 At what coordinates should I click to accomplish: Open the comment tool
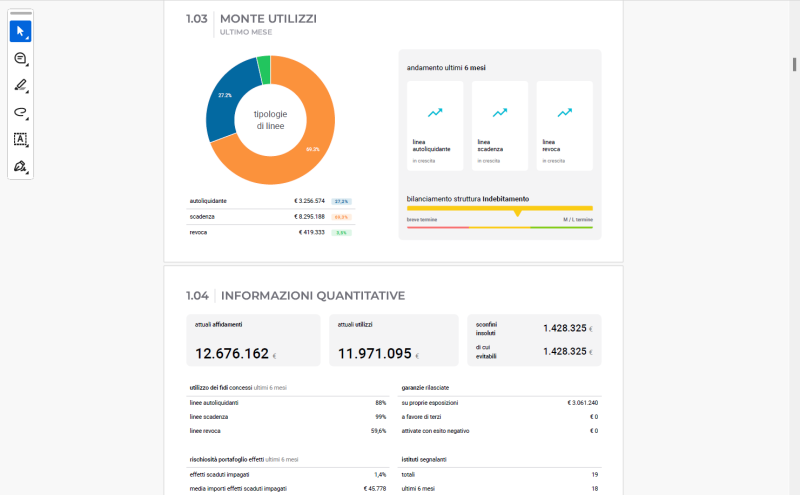(x=21, y=58)
